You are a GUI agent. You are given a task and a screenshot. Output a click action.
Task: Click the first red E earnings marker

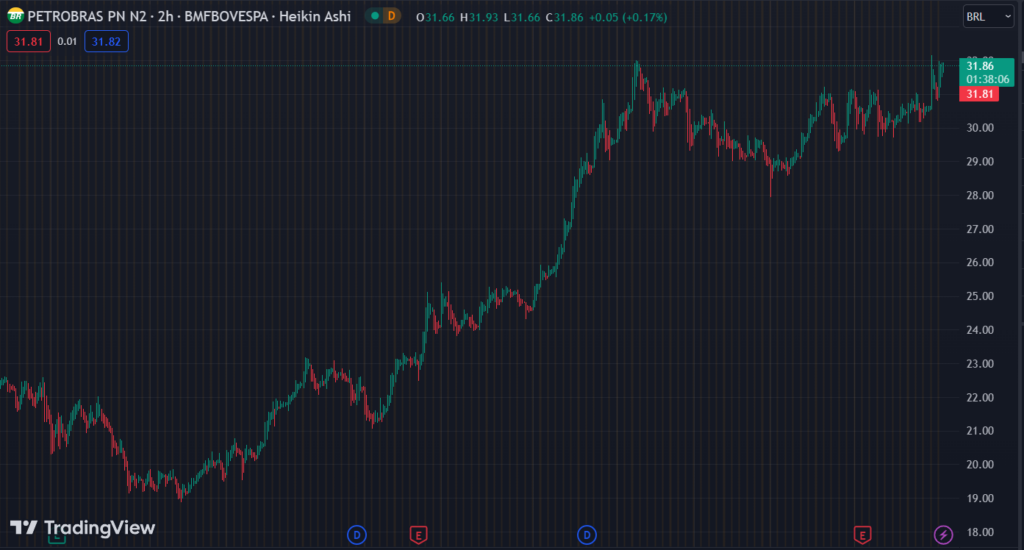click(x=419, y=535)
